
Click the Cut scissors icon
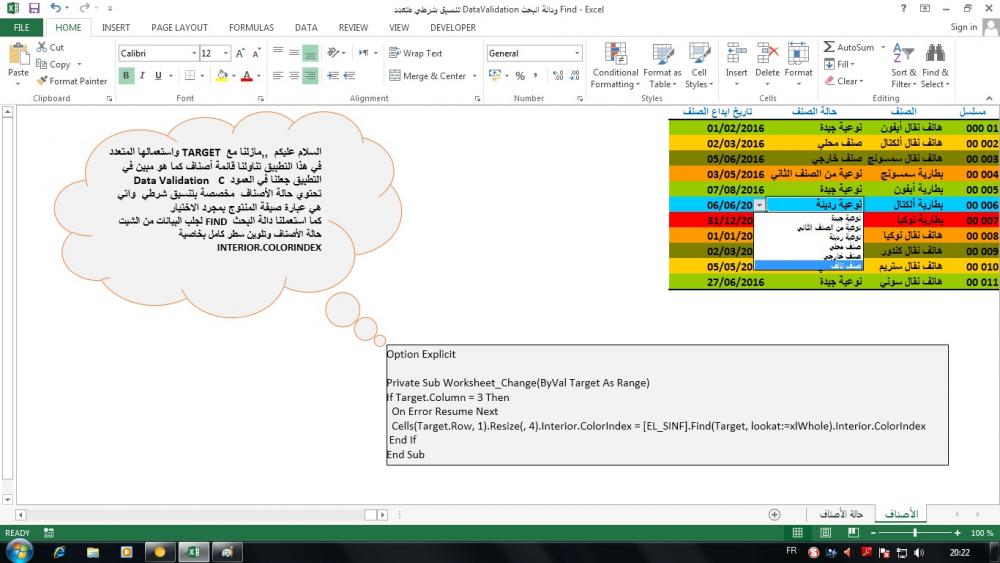tap(42, 47)
